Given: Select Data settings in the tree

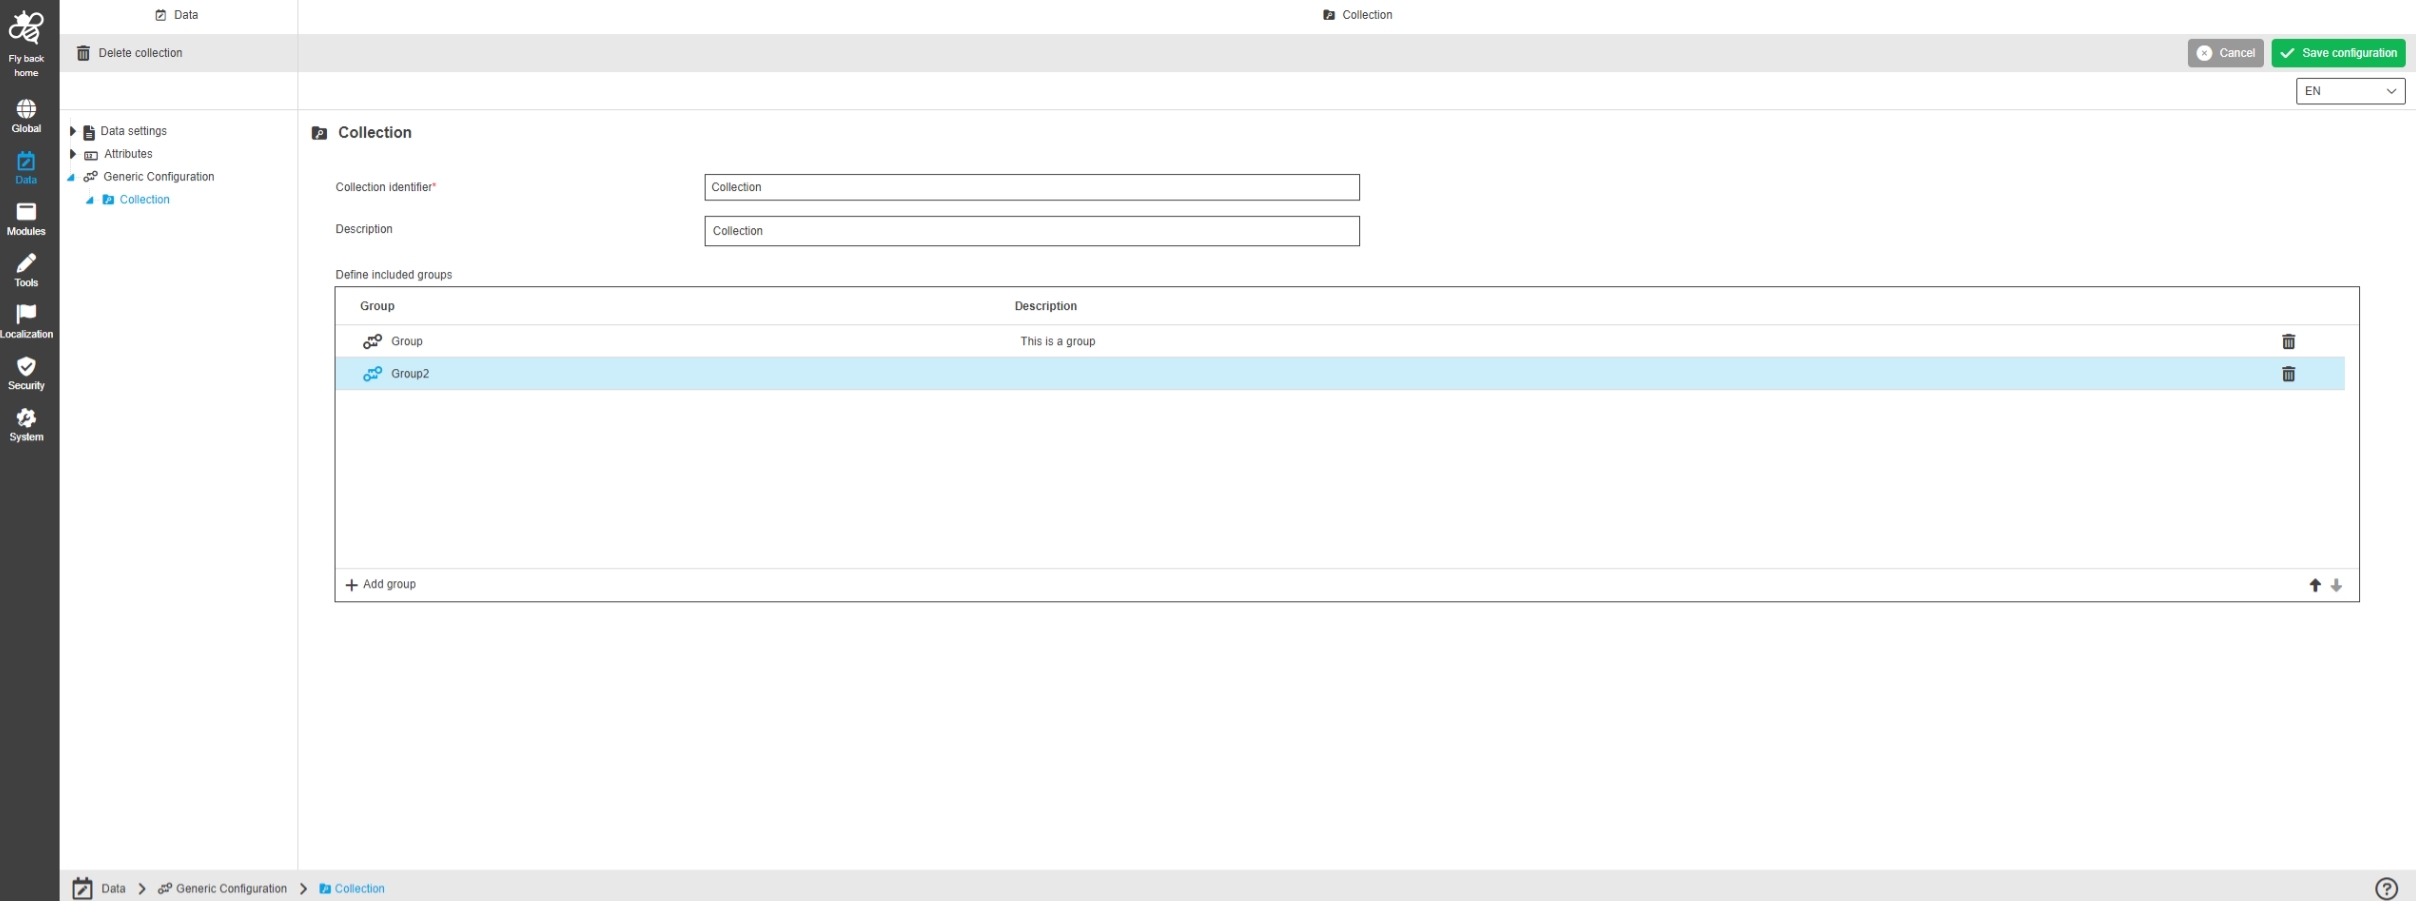Looking at the screenshot, I should (x=134, y=131).
